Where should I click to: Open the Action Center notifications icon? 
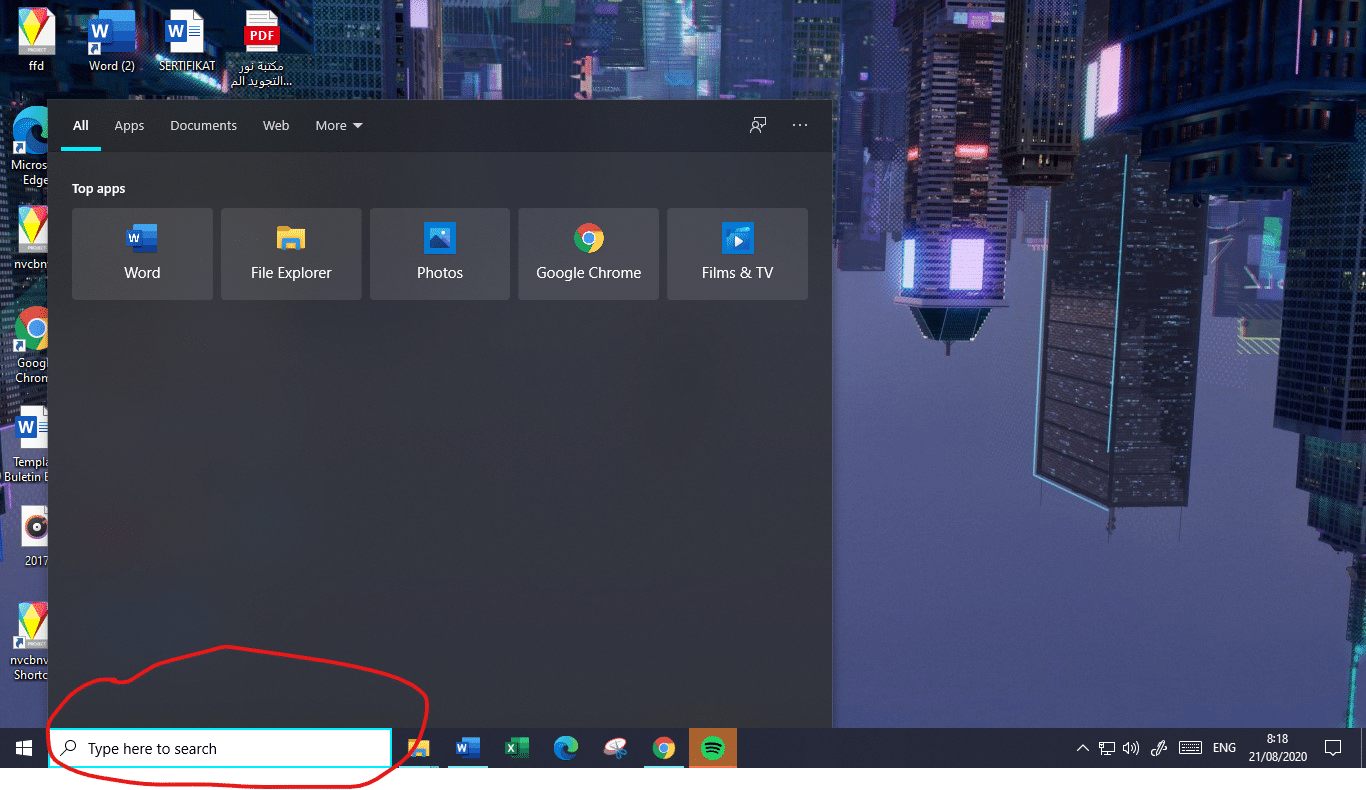[x=1332, y=748]
